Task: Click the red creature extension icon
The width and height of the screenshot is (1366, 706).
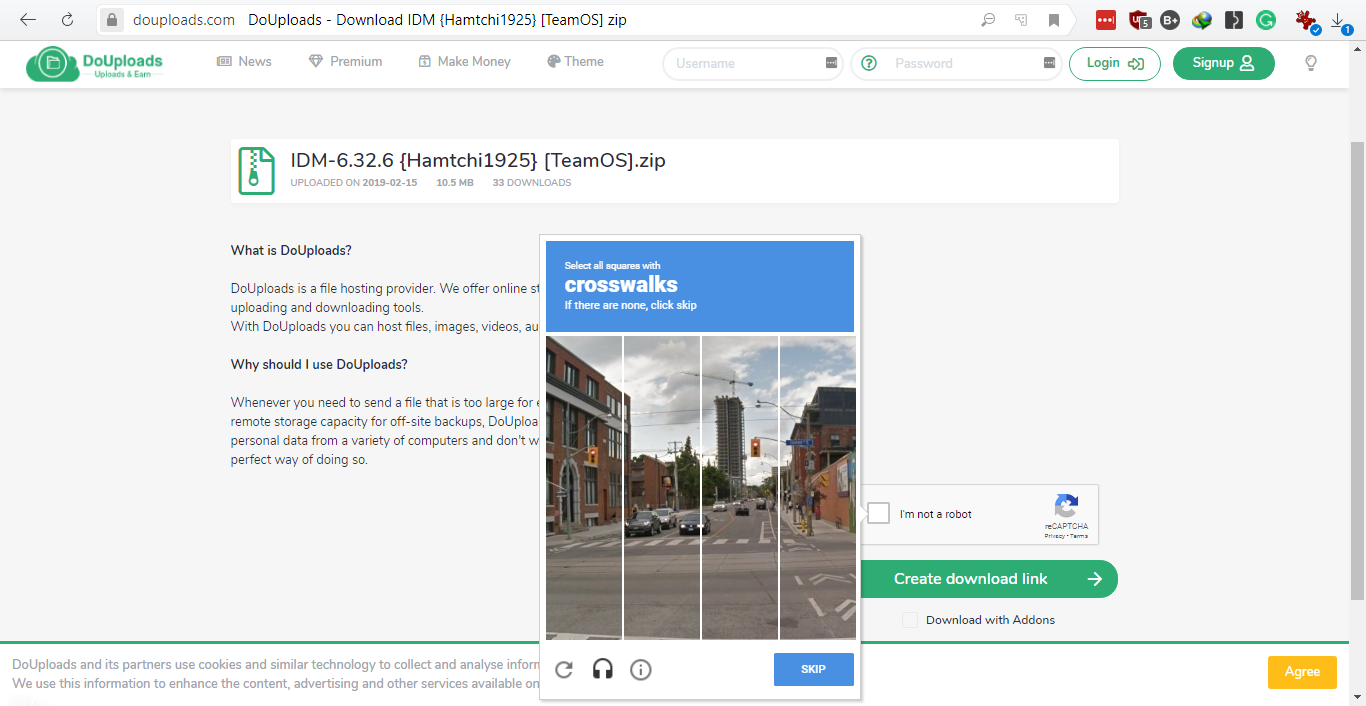Action: pos(1306,20)
